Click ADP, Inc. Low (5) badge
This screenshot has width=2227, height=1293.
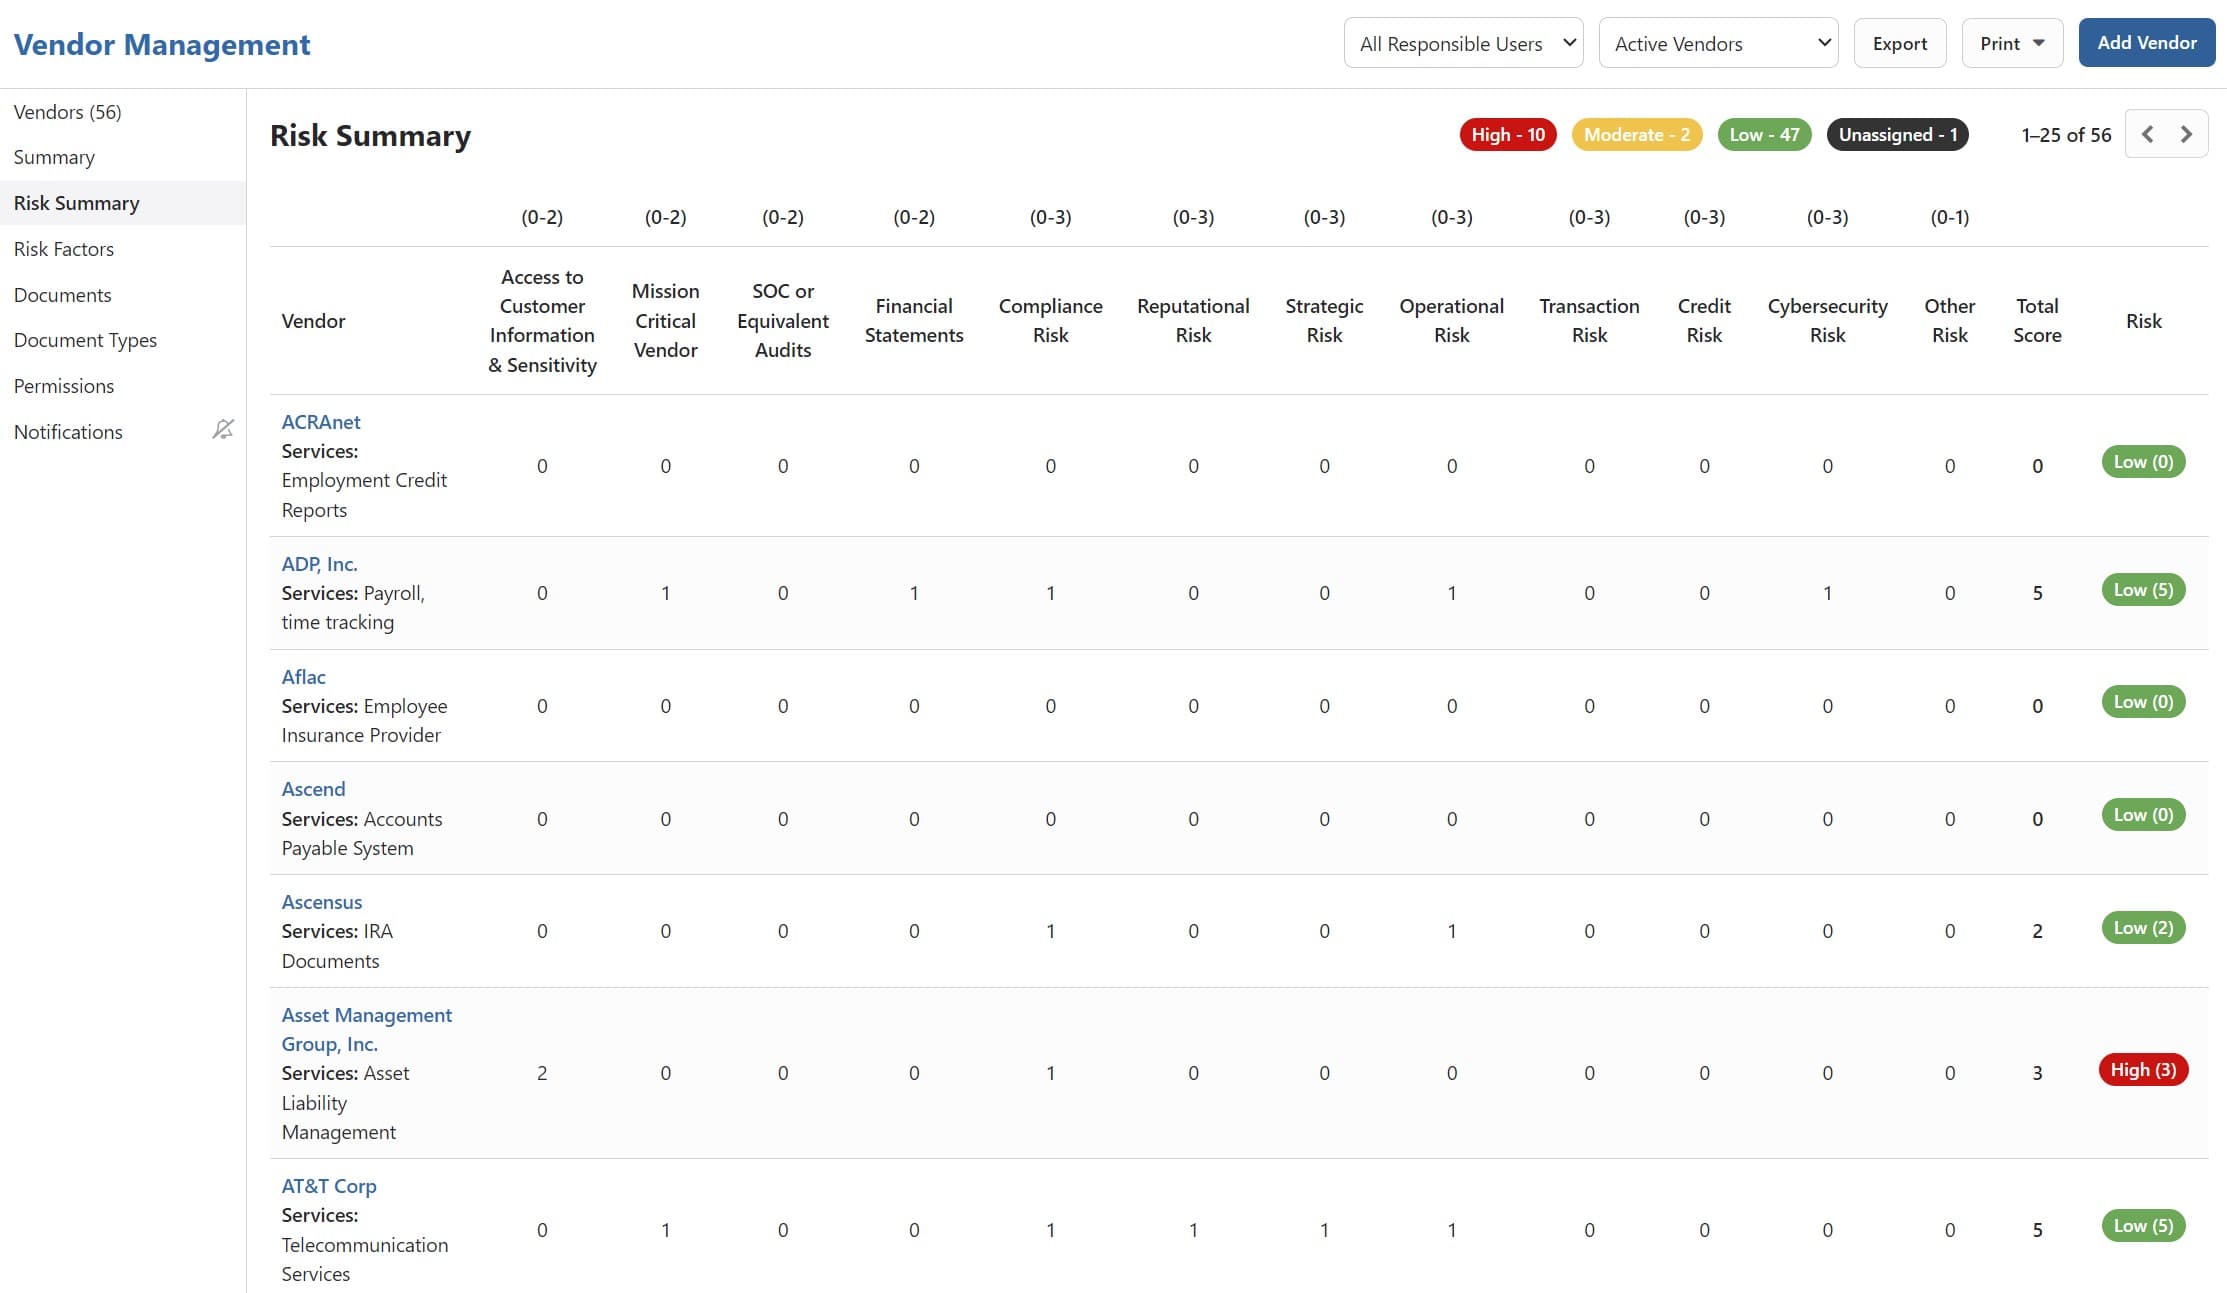(2143, 590)
